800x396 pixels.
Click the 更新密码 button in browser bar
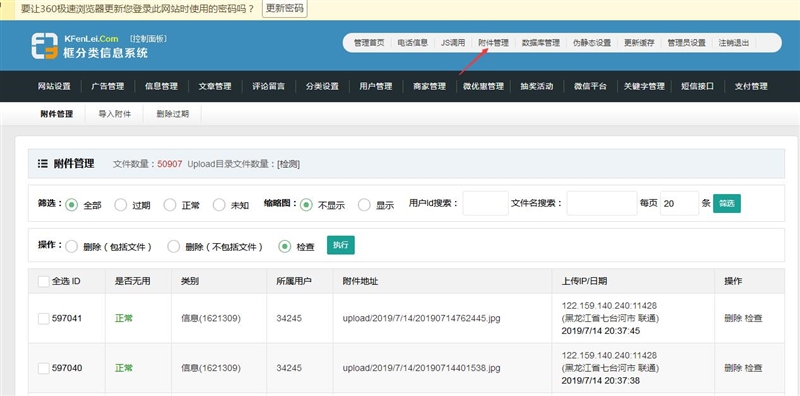[x=285, y=9]
